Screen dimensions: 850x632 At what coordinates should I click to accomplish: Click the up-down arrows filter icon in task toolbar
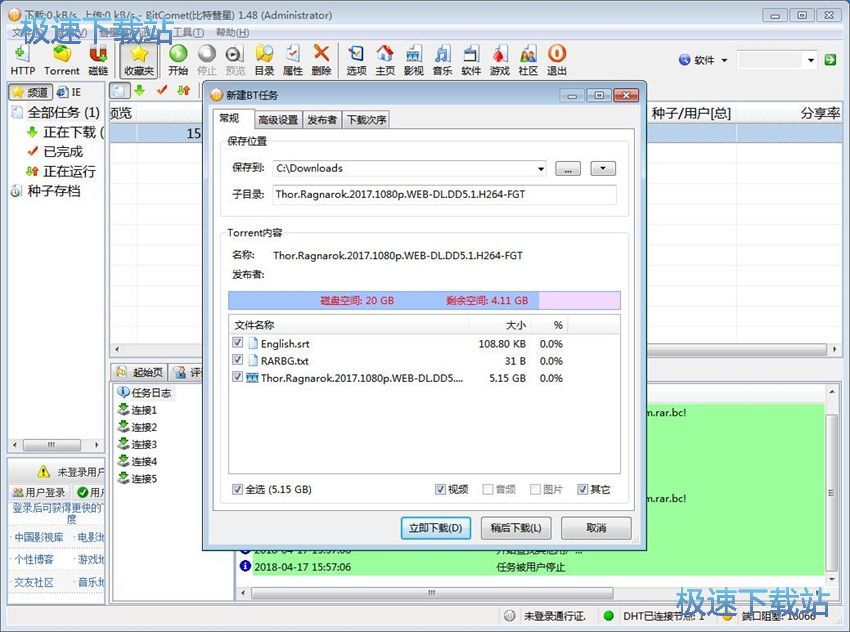184,91
